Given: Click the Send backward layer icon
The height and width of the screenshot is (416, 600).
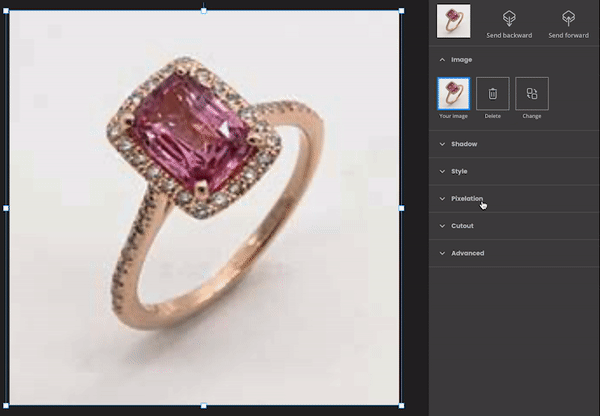Looking at the screenshot, I should tap(509, 19).
